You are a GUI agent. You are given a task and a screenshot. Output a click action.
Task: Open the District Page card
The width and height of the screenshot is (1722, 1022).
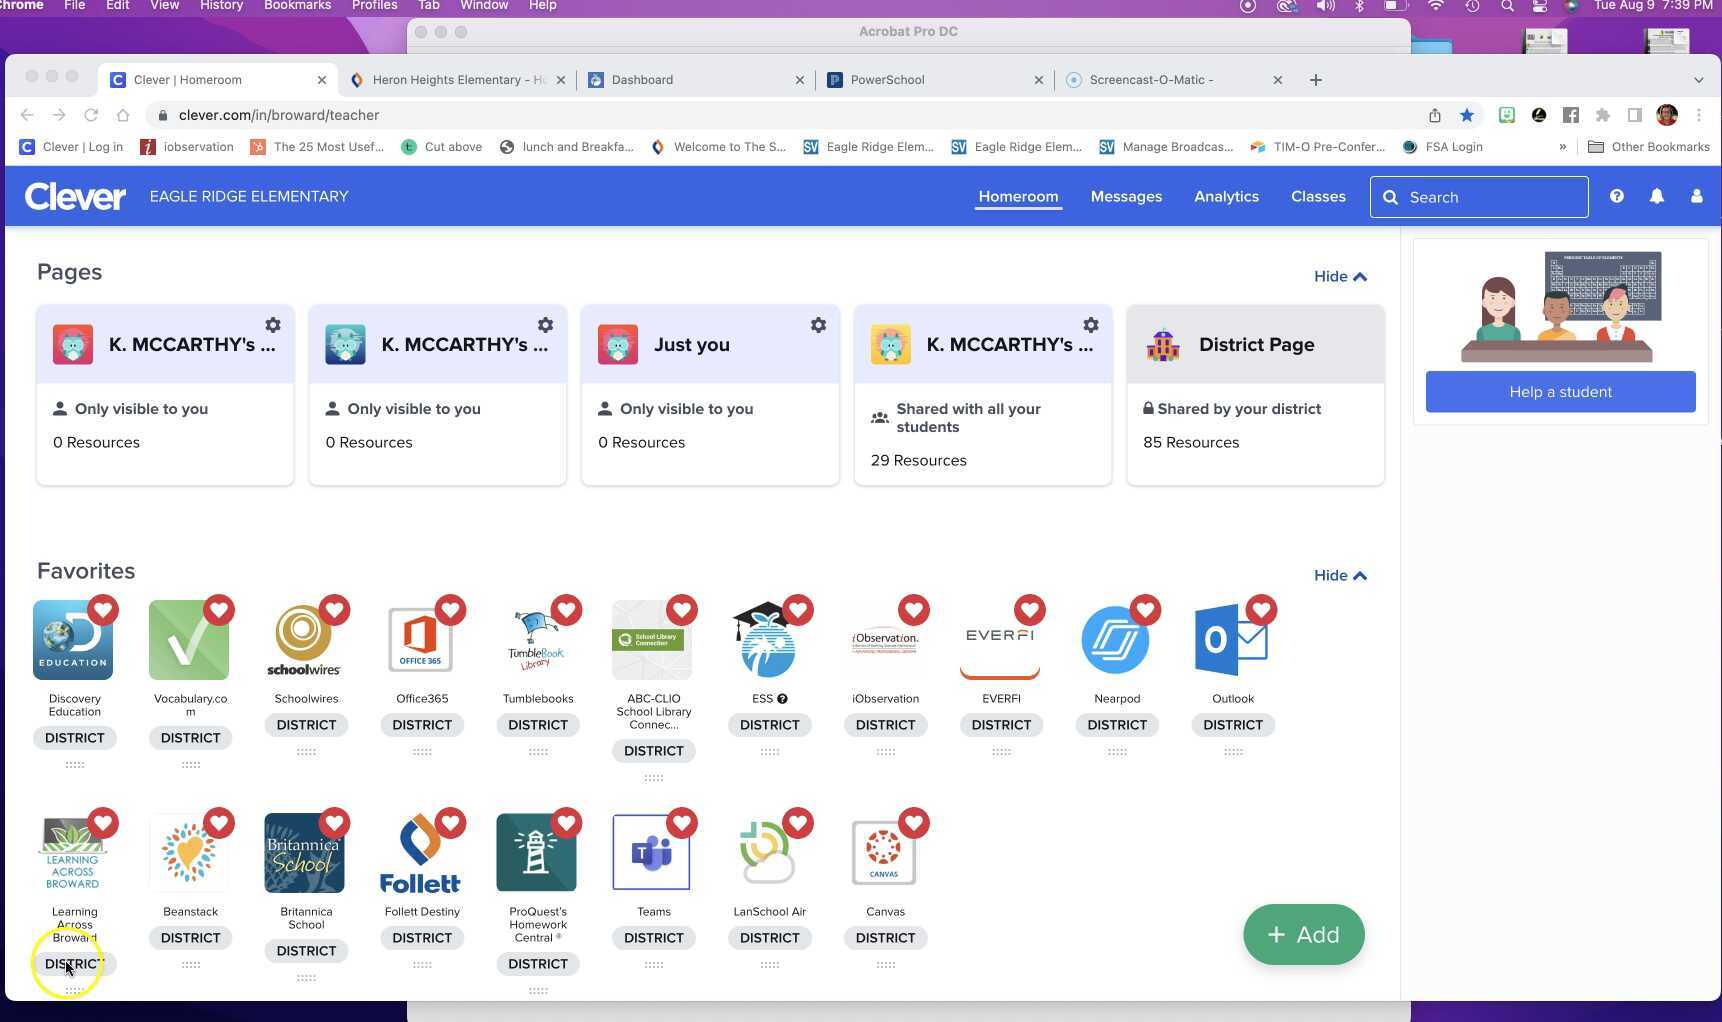click(1255, 395)
